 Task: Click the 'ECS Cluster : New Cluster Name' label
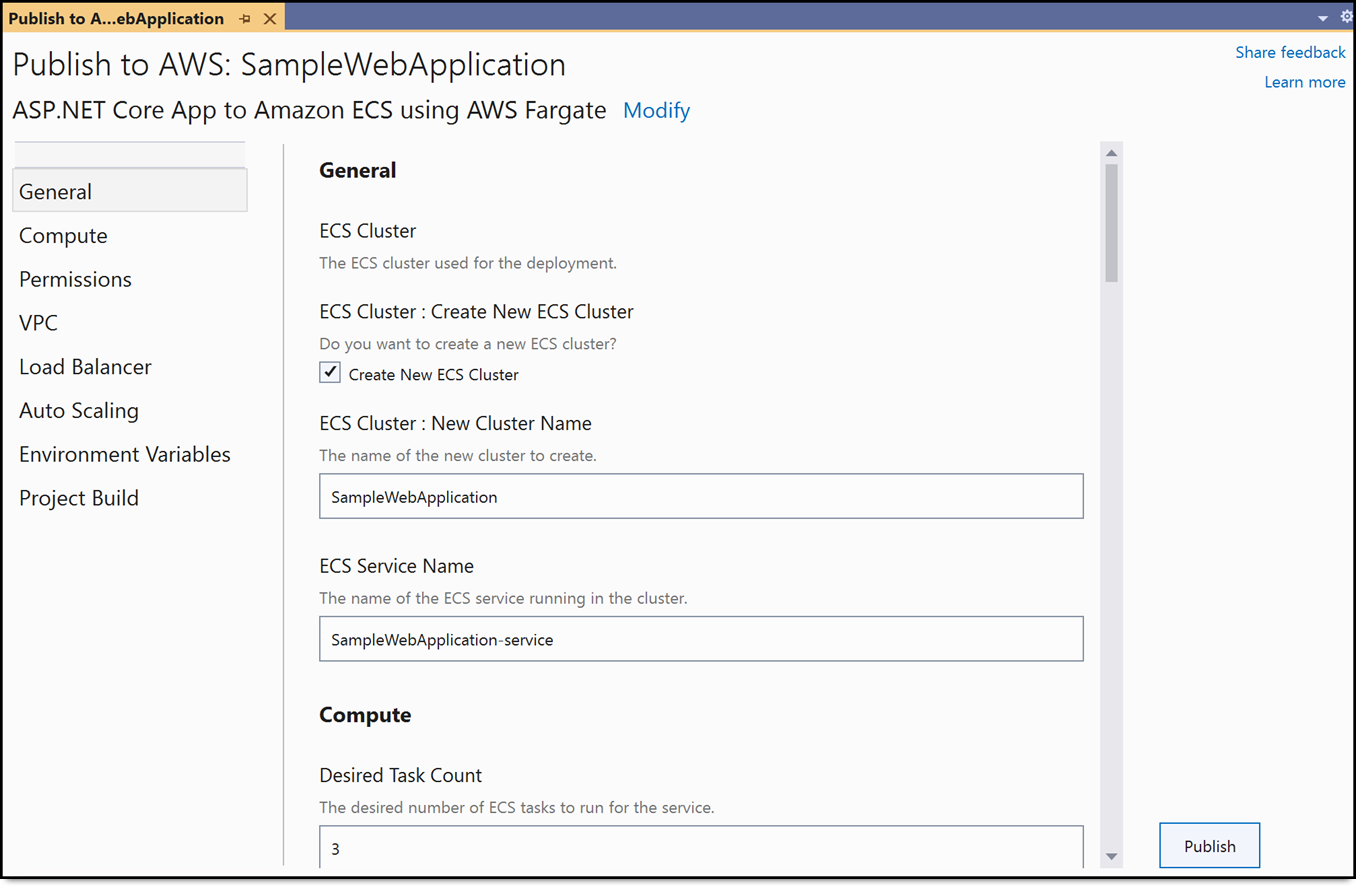point(455,423)
